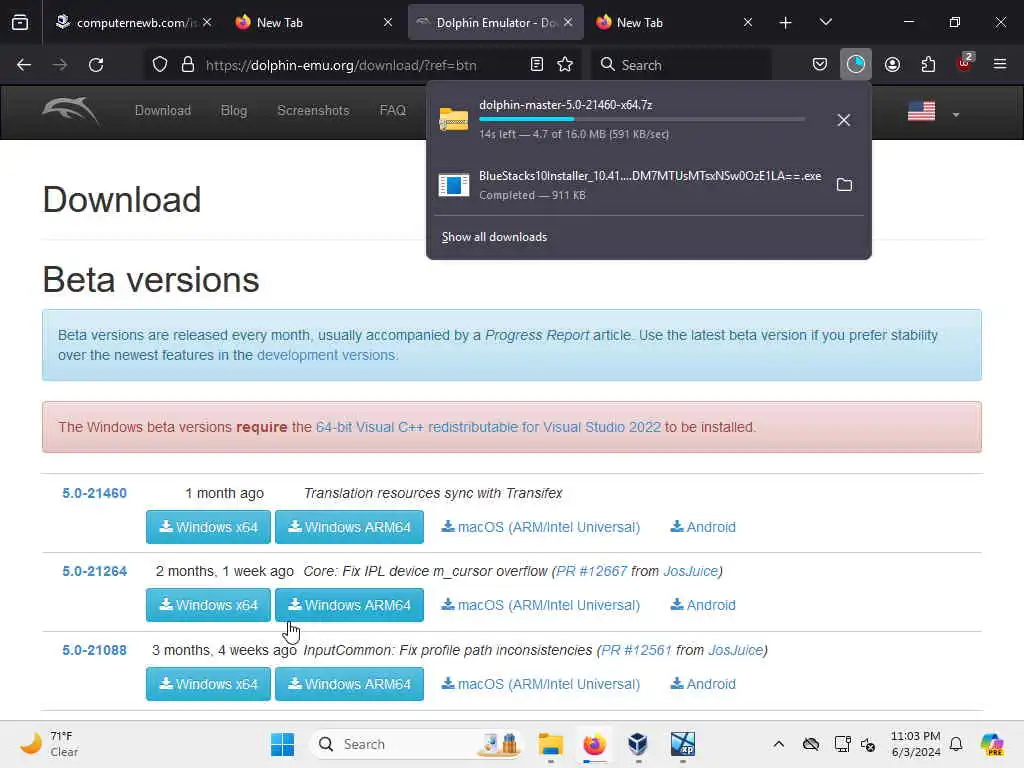Click the uBlock Origin extension icon
1024x768 pixels.
pyautogui.click(x=964, y=63)
